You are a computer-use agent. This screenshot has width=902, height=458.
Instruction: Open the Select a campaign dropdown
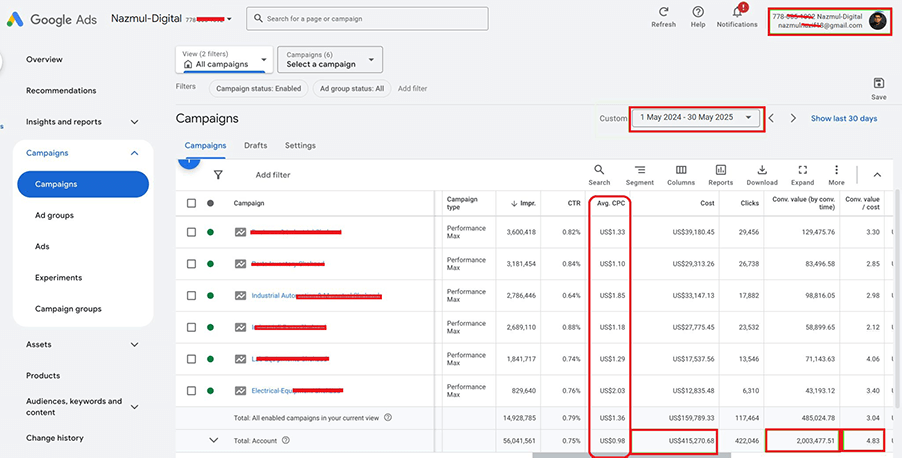tap(329, 59)
